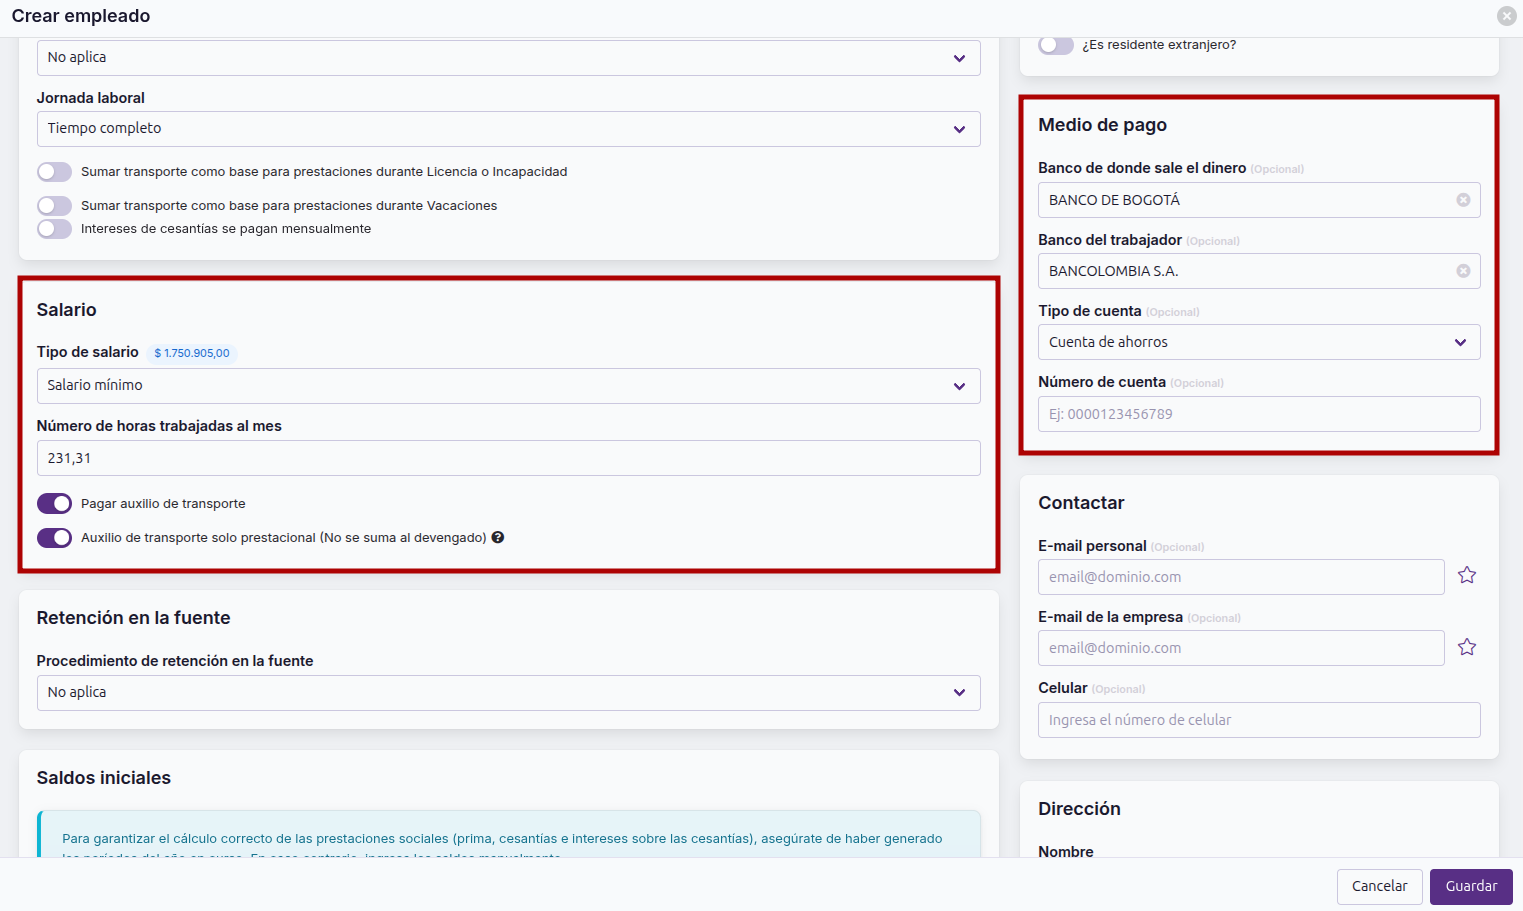Viewport: 1523px width, 911px height.
Task: Open Banco del trabajador selector
Action: (x=1259, y=271)
